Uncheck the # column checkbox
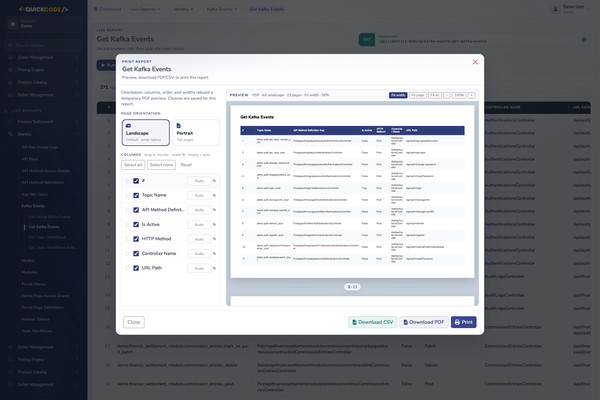This screenshot has height=400, width=600. click(x=136, y=181)
